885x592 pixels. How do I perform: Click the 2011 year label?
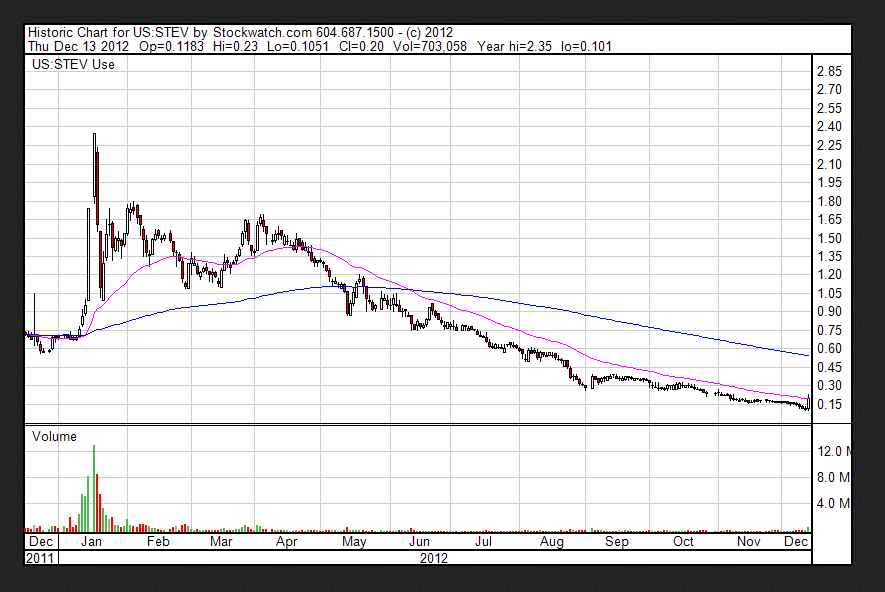click(41, 558)
